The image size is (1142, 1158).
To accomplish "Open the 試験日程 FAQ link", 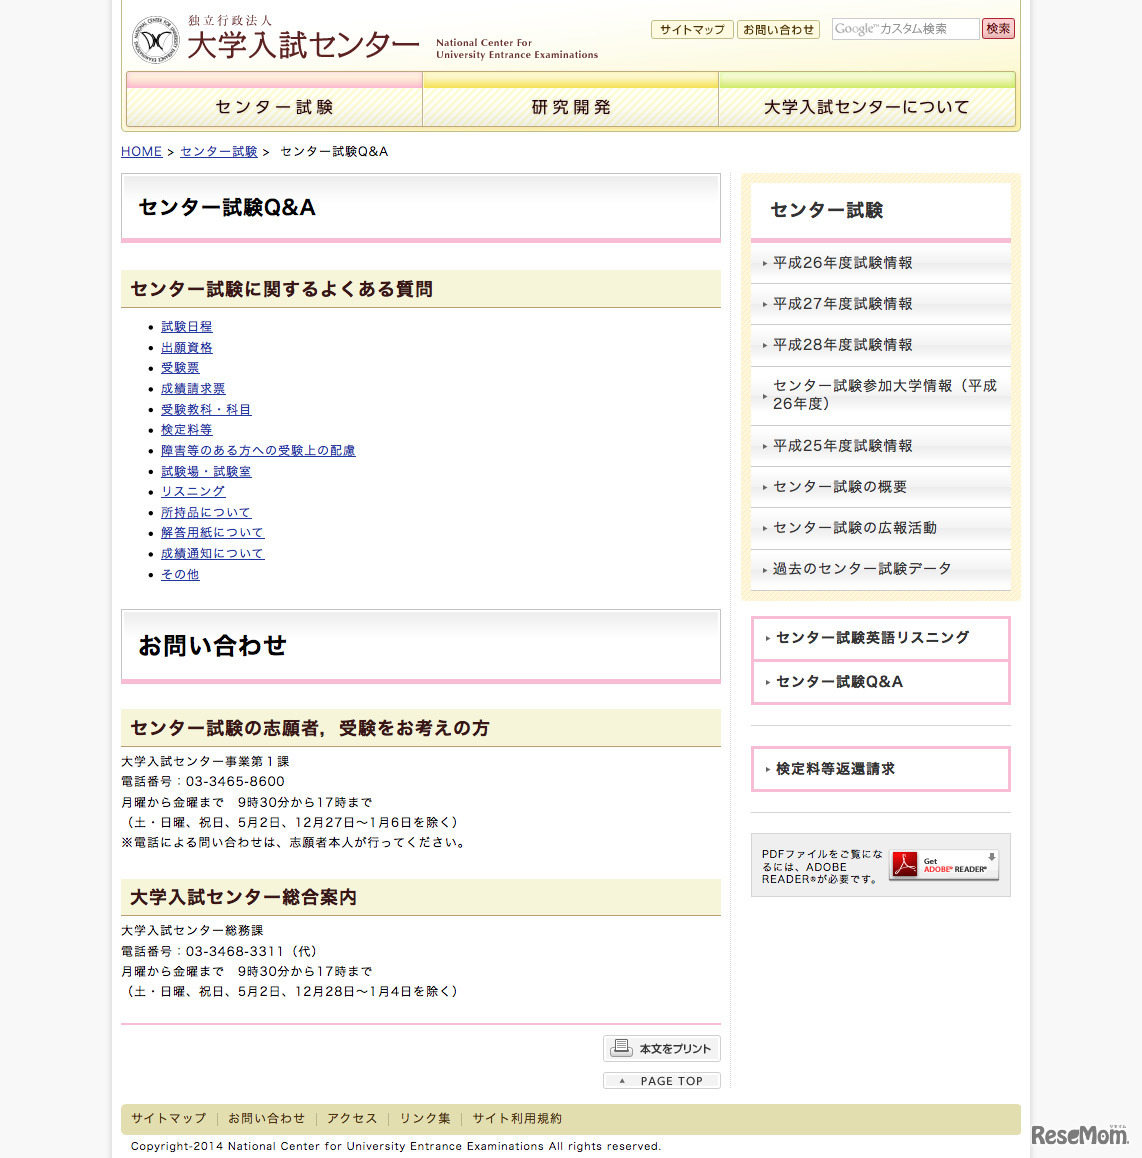I will click(x=186, y=326).
